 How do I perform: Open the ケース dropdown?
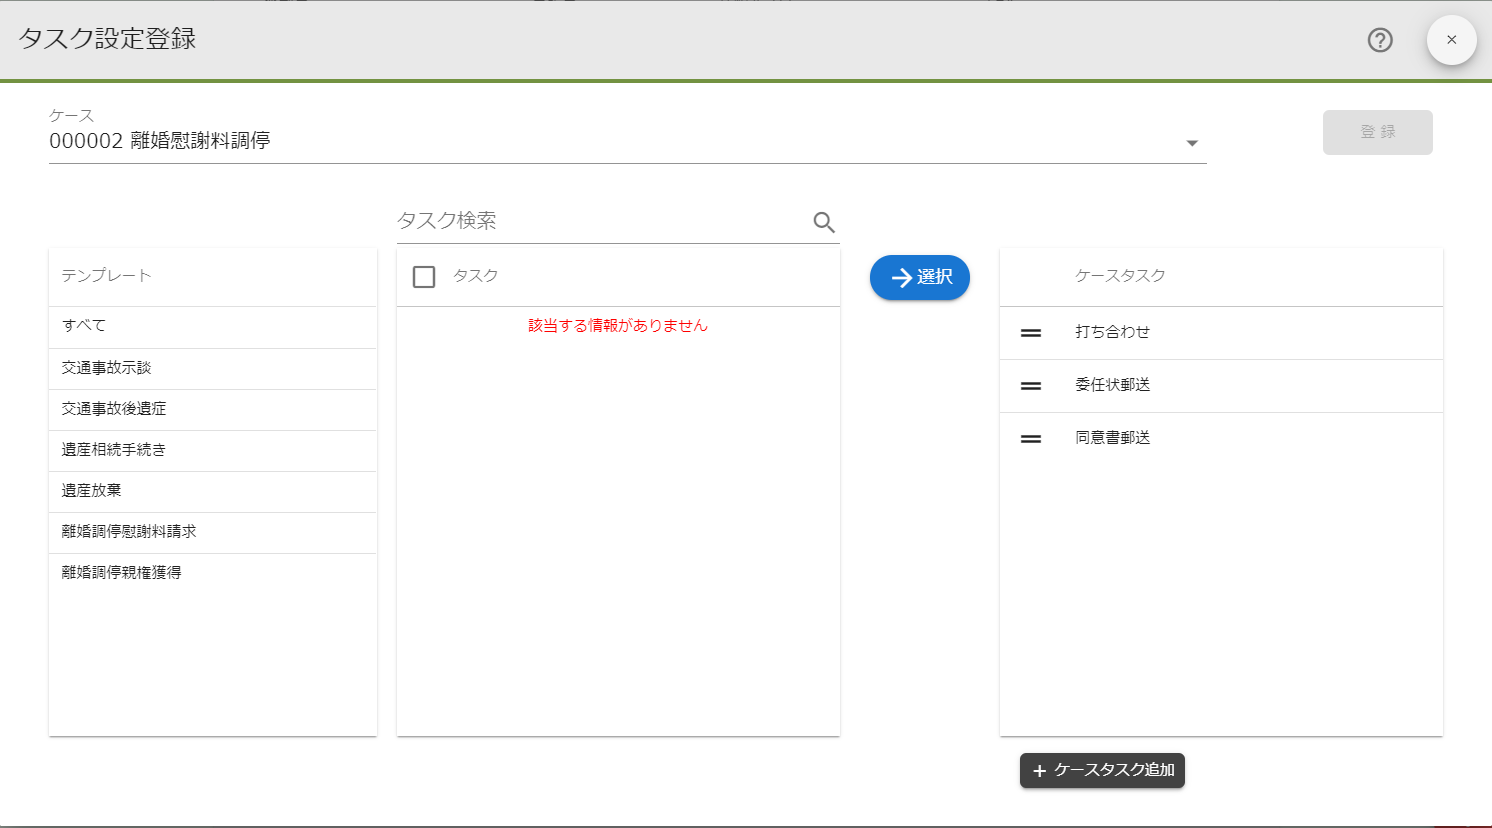point(1191,142)
